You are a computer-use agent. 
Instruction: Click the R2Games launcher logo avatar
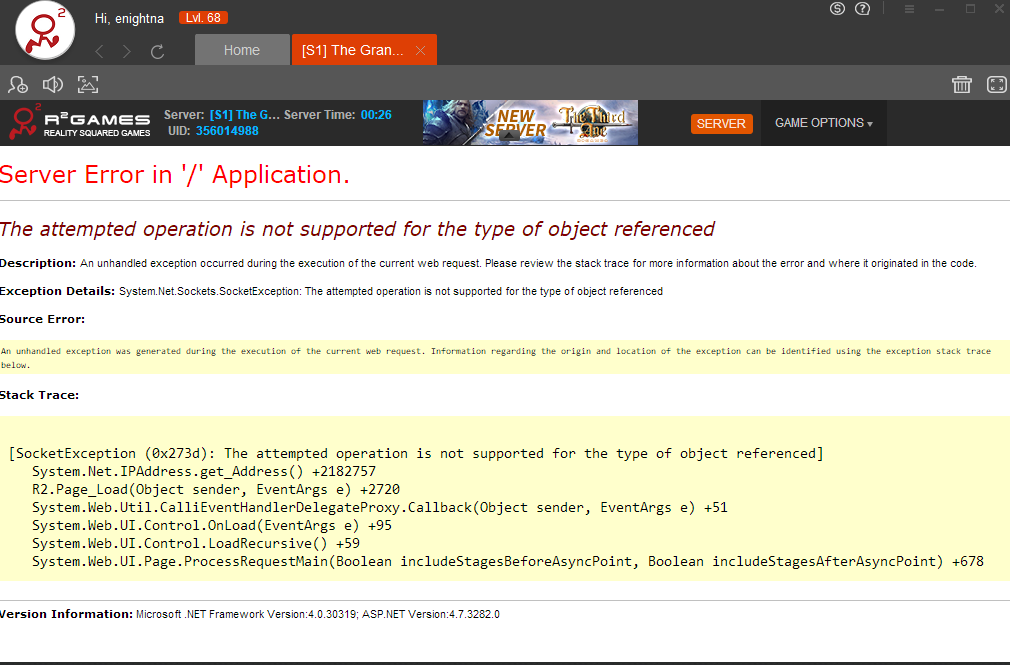[x=46, y=31]
